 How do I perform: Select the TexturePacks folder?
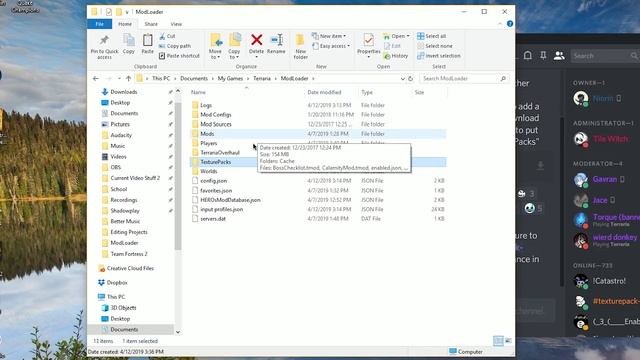point(216,162)
